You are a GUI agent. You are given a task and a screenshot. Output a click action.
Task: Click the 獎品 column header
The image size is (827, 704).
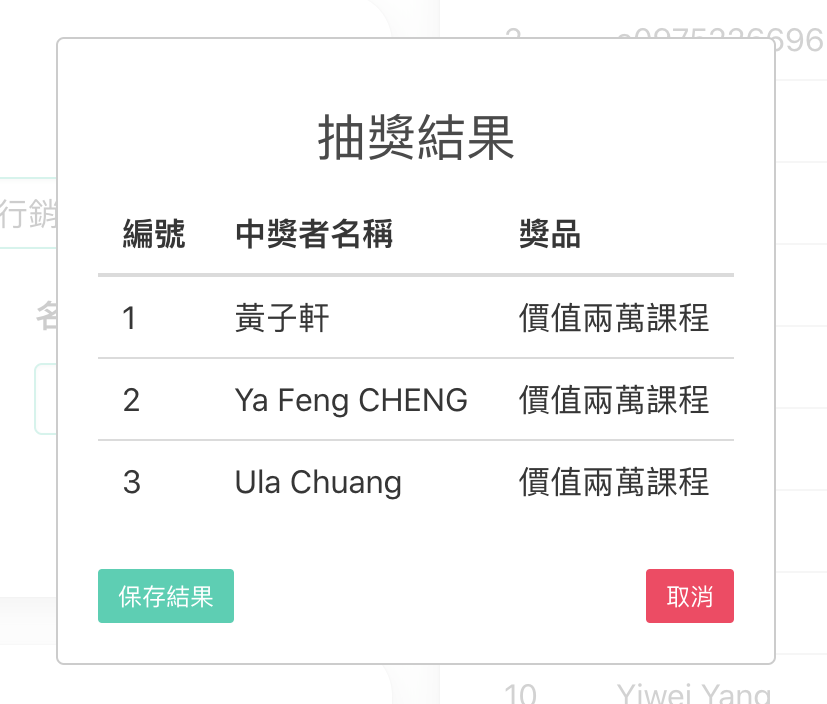coord(550,234)
